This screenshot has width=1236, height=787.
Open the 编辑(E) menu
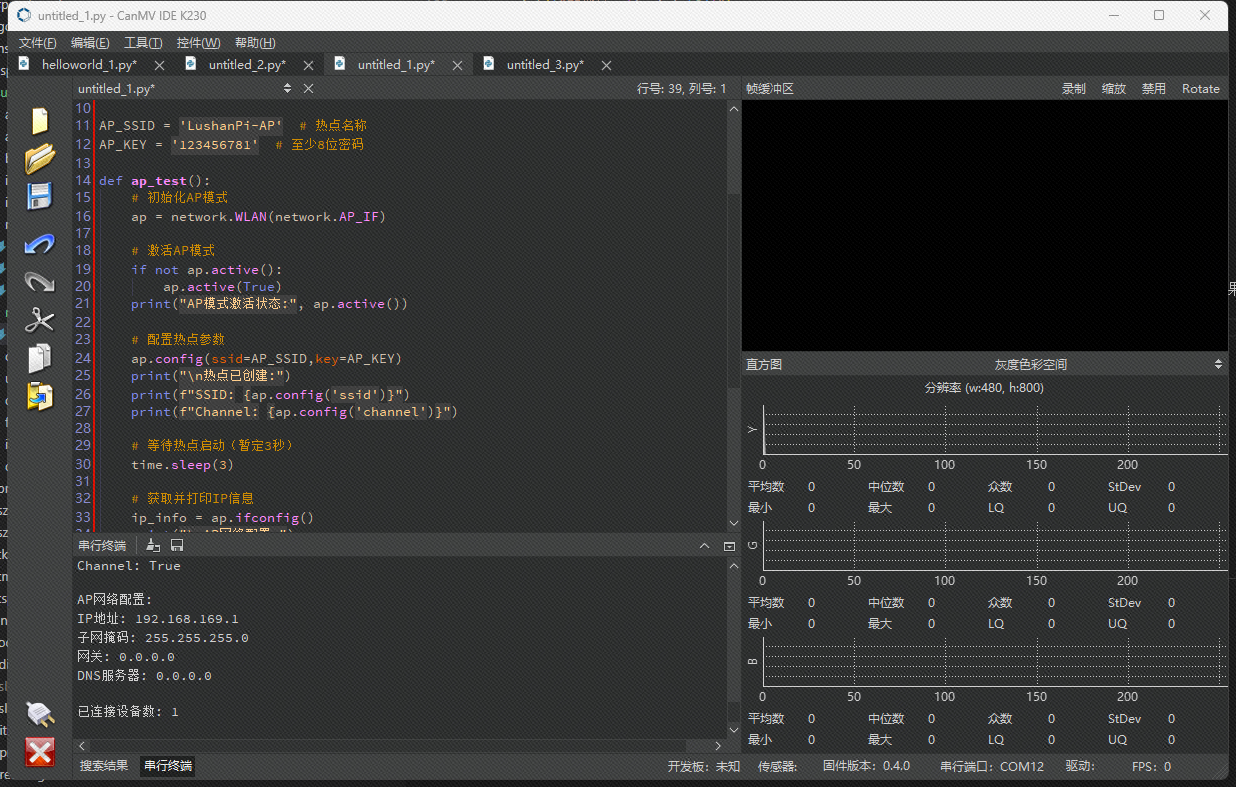(90, 43)
